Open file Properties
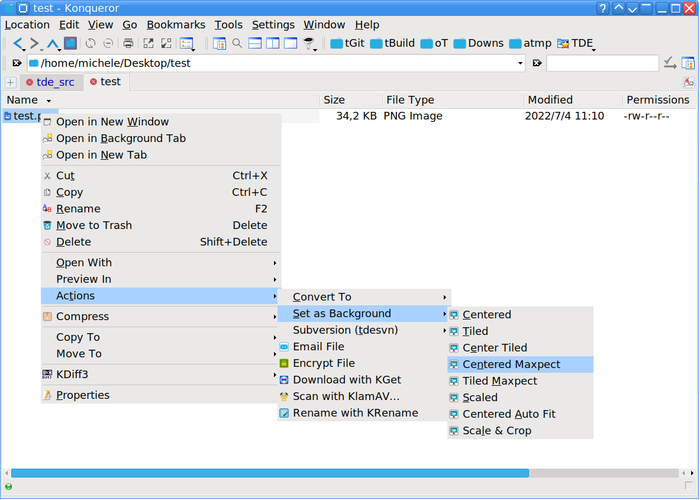700x500 pixels. [161, 395]
